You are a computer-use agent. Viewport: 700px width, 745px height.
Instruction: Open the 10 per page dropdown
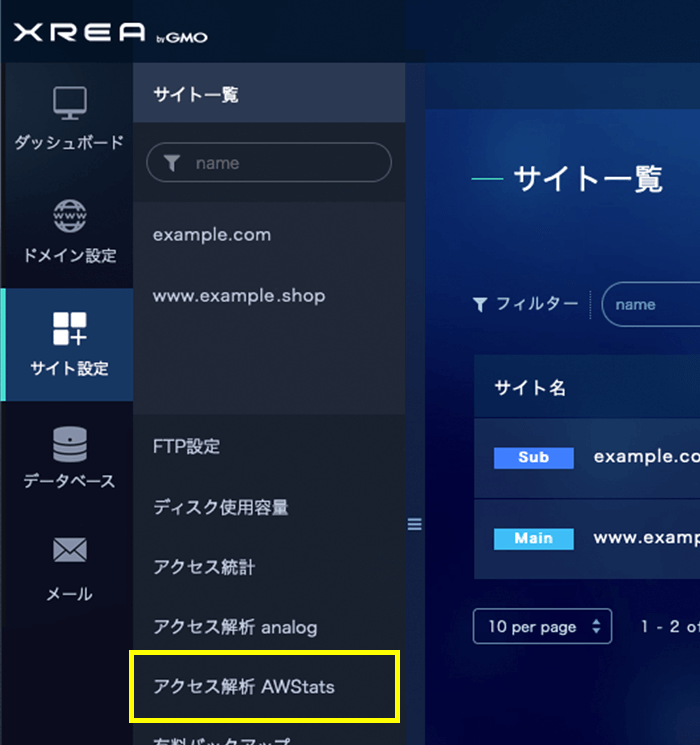[542, 627]
